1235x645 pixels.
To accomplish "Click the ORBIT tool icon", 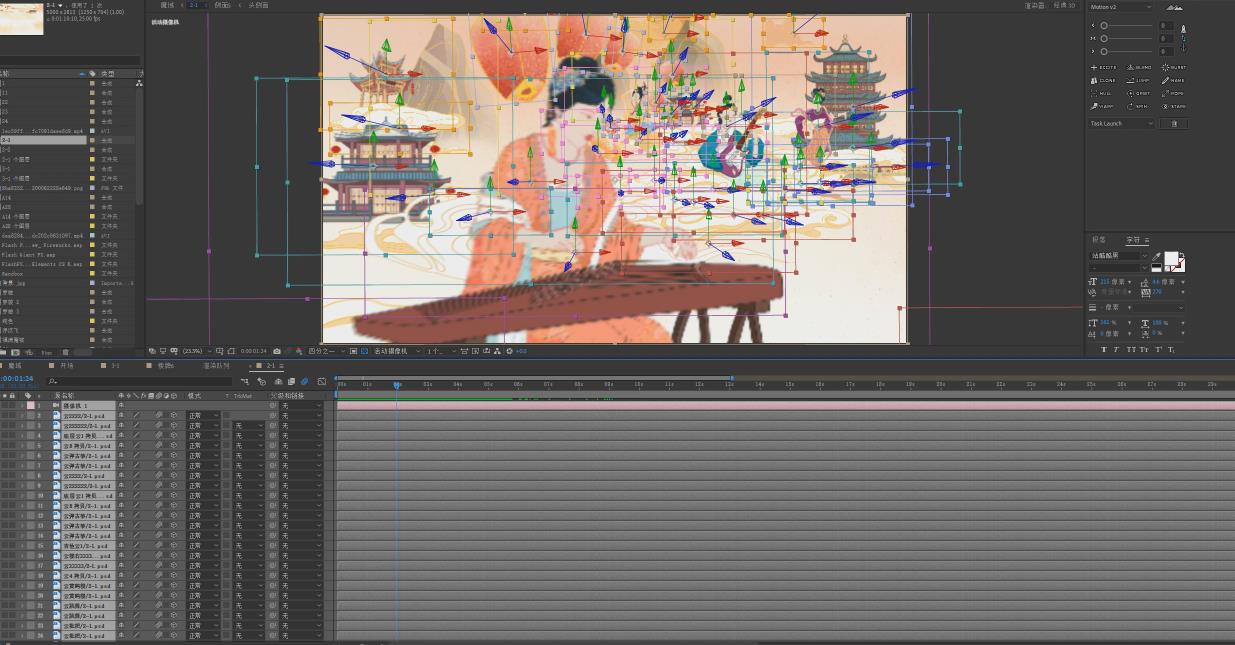I will [x=1139, y=93].
